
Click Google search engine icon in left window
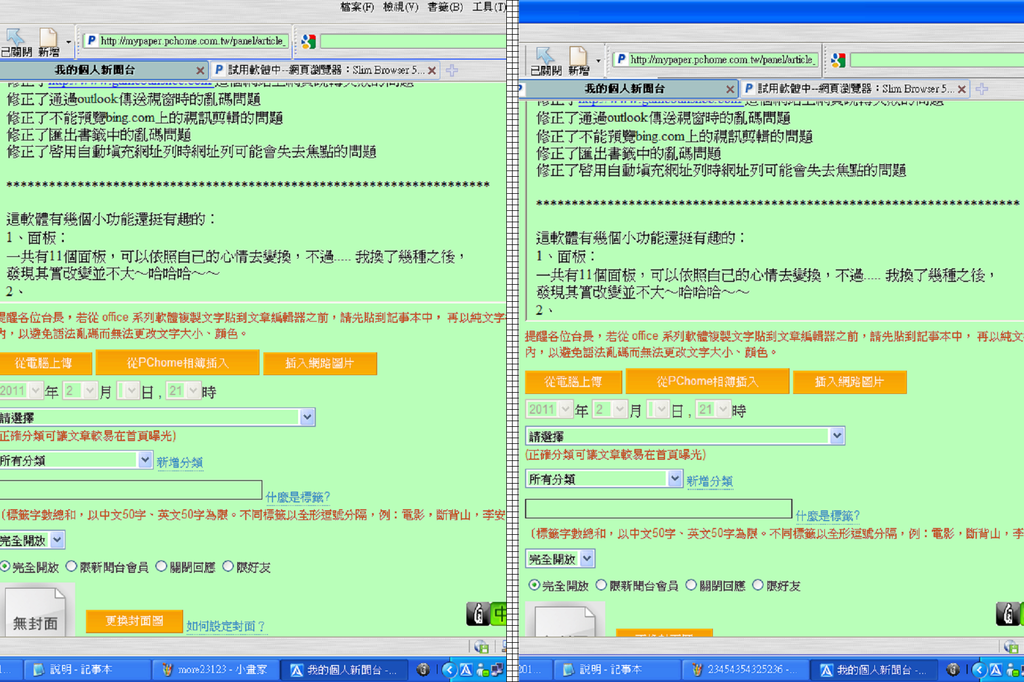[x=309, y=41]
